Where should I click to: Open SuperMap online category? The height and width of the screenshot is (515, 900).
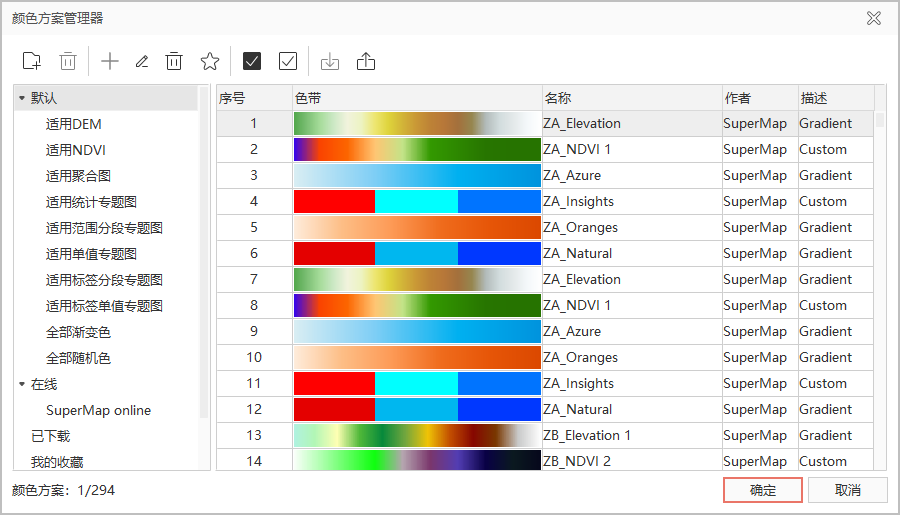pos(98,410)
